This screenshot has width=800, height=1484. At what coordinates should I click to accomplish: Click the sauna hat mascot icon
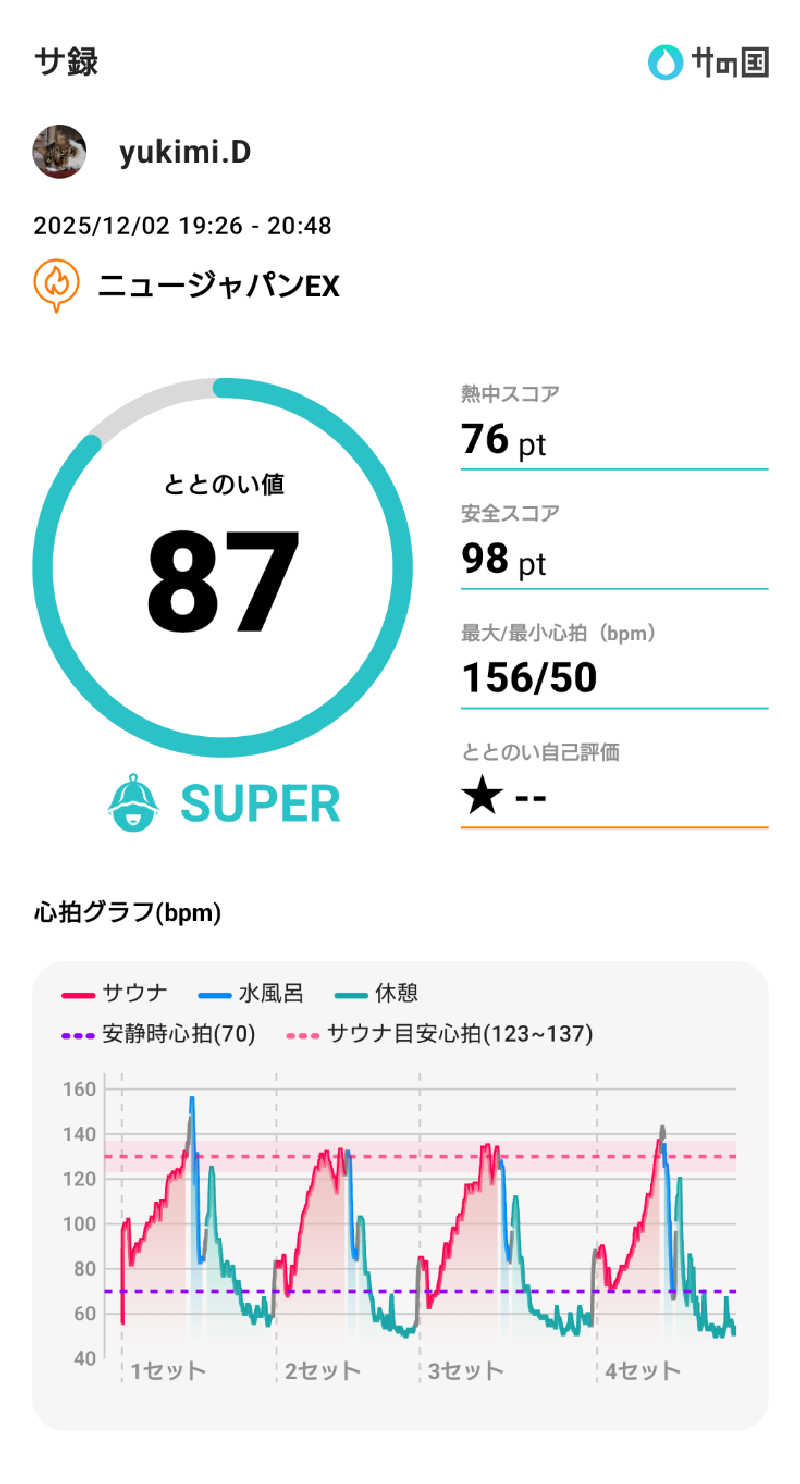[x=133, y=804]
